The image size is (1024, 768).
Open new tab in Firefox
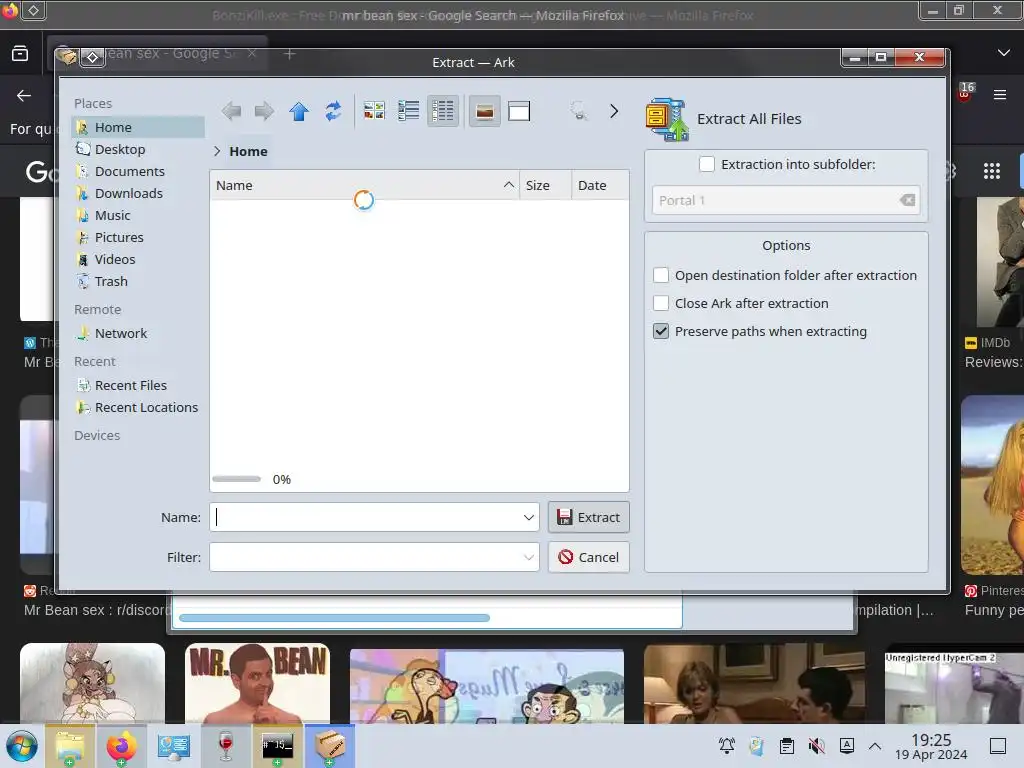click(290, 54)
